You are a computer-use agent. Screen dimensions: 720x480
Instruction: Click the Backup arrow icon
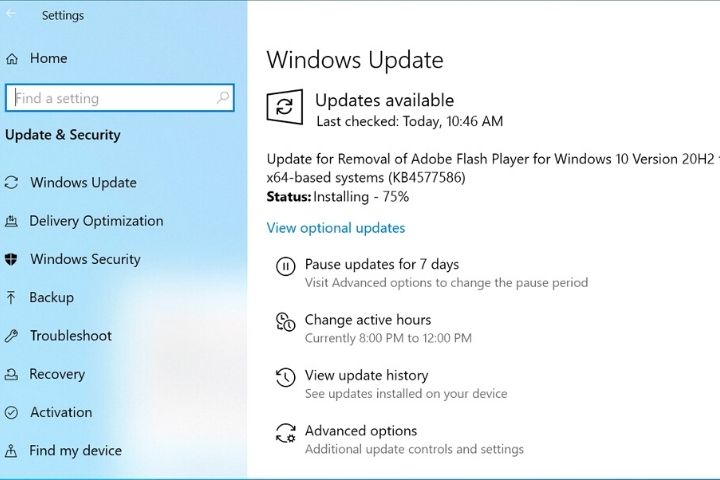(x=12, y=297)
